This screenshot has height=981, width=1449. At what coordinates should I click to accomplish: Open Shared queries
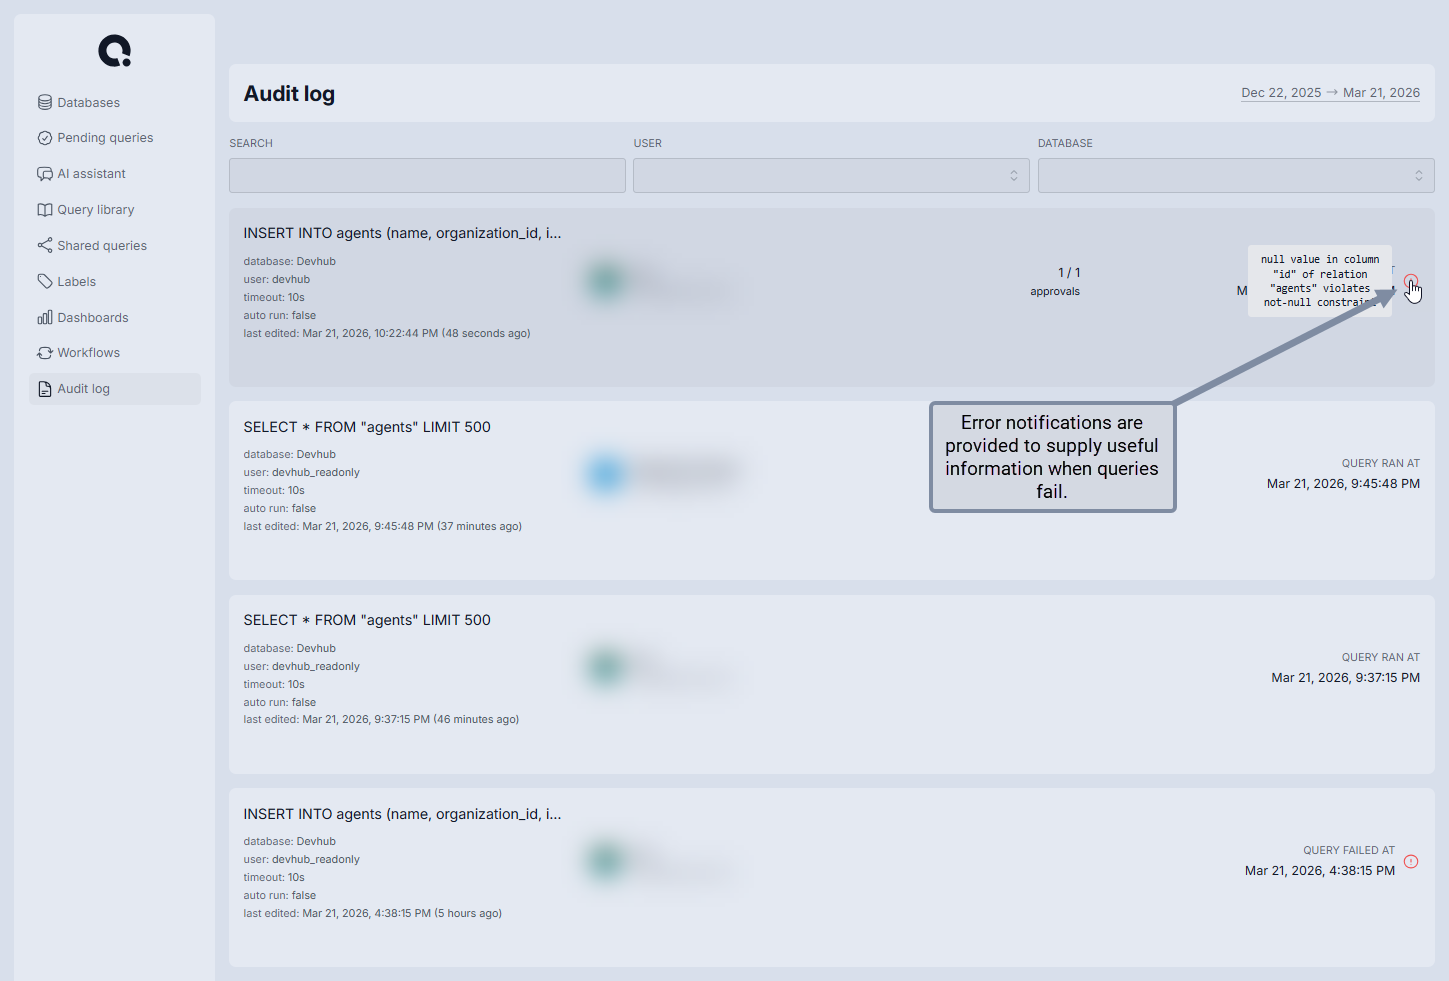115,245
